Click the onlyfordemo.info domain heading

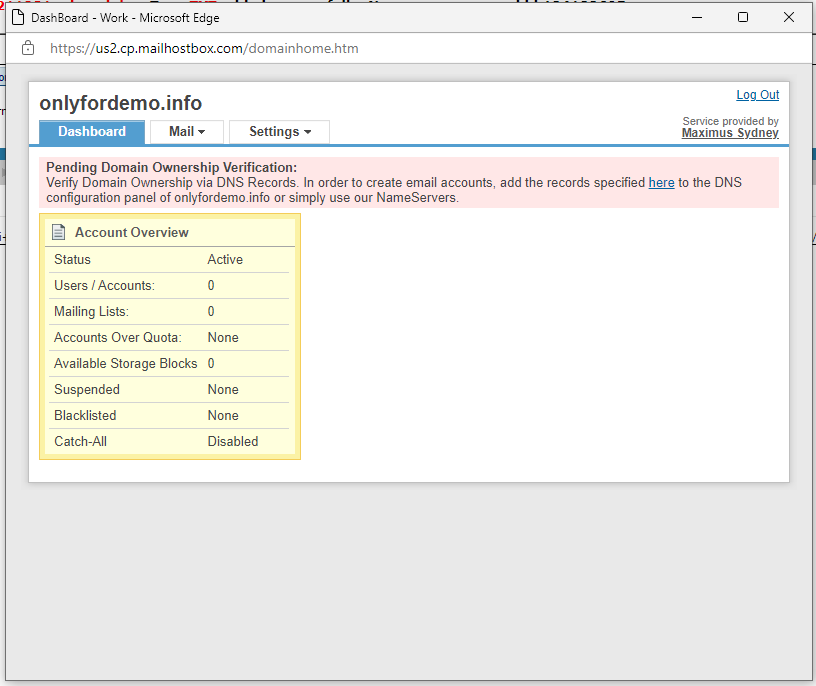[x=120, y=103]
